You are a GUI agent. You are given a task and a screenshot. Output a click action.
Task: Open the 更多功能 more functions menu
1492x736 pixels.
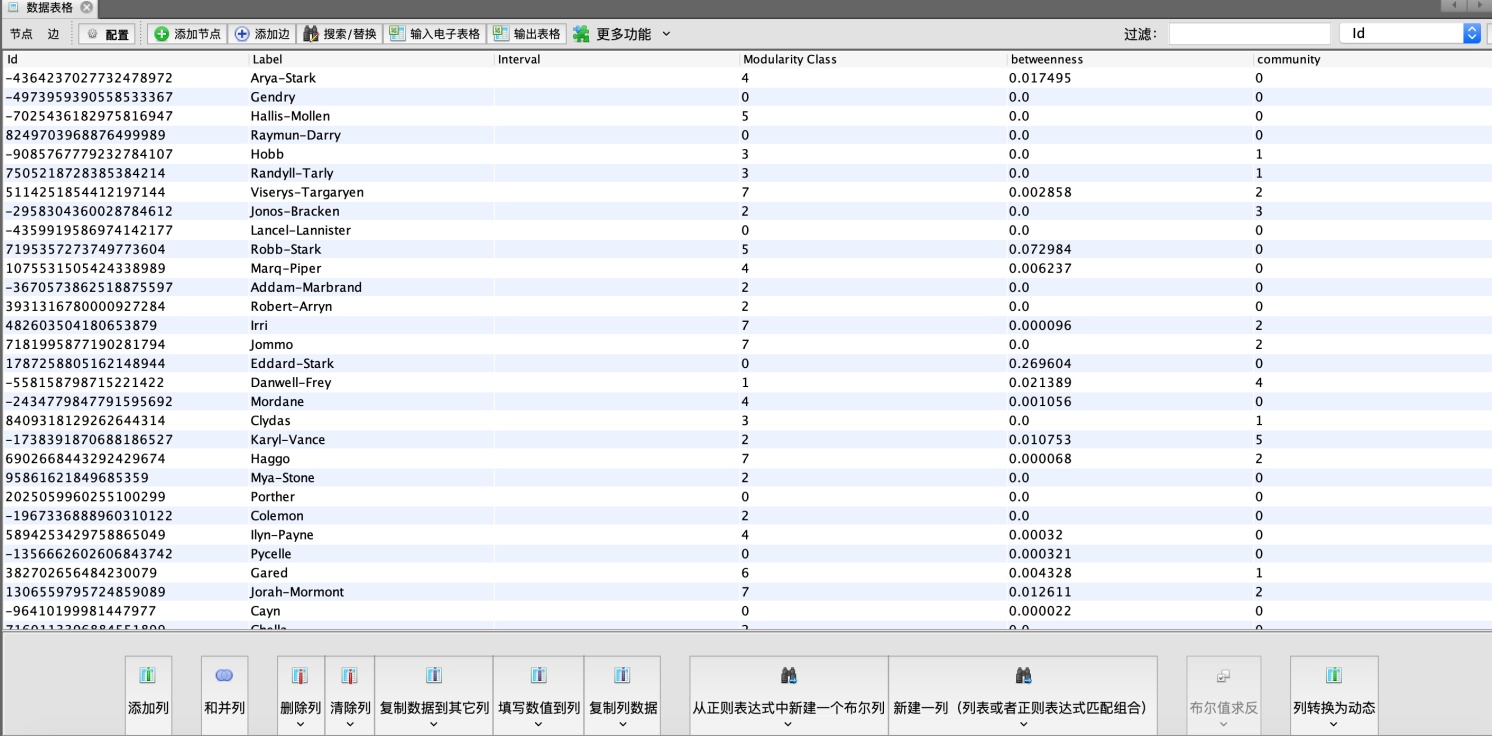click(621, 34)
